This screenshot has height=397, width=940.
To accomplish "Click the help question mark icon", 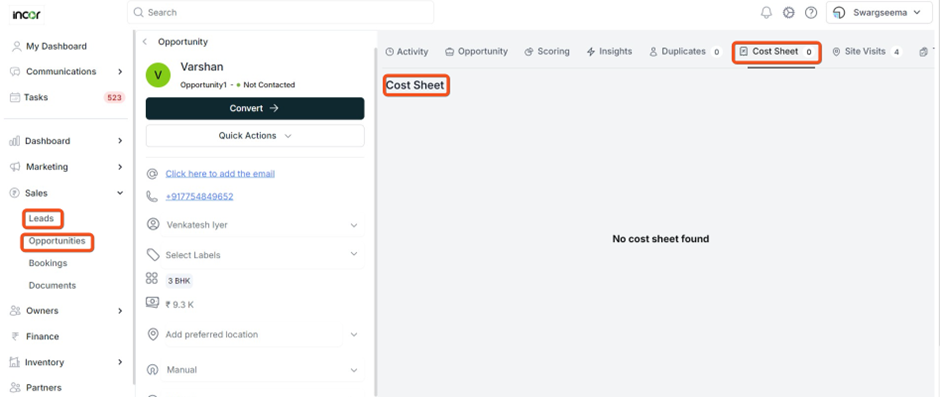I will click(811, 13).
